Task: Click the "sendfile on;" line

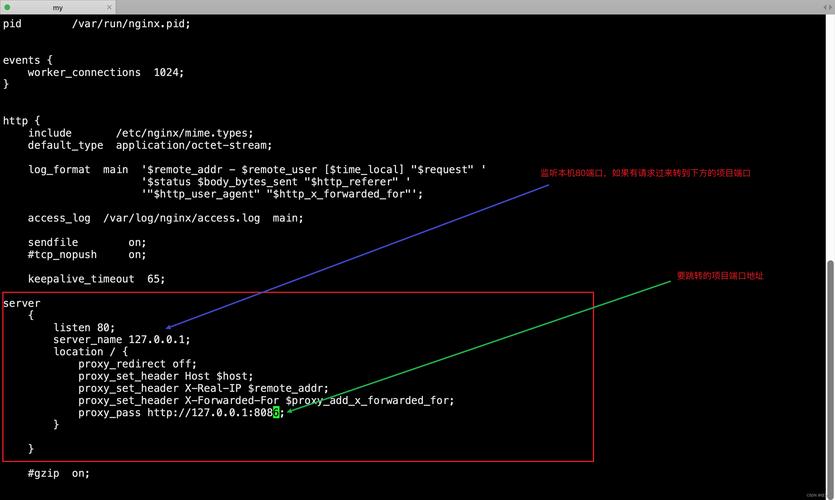Action: pos(87,243)
